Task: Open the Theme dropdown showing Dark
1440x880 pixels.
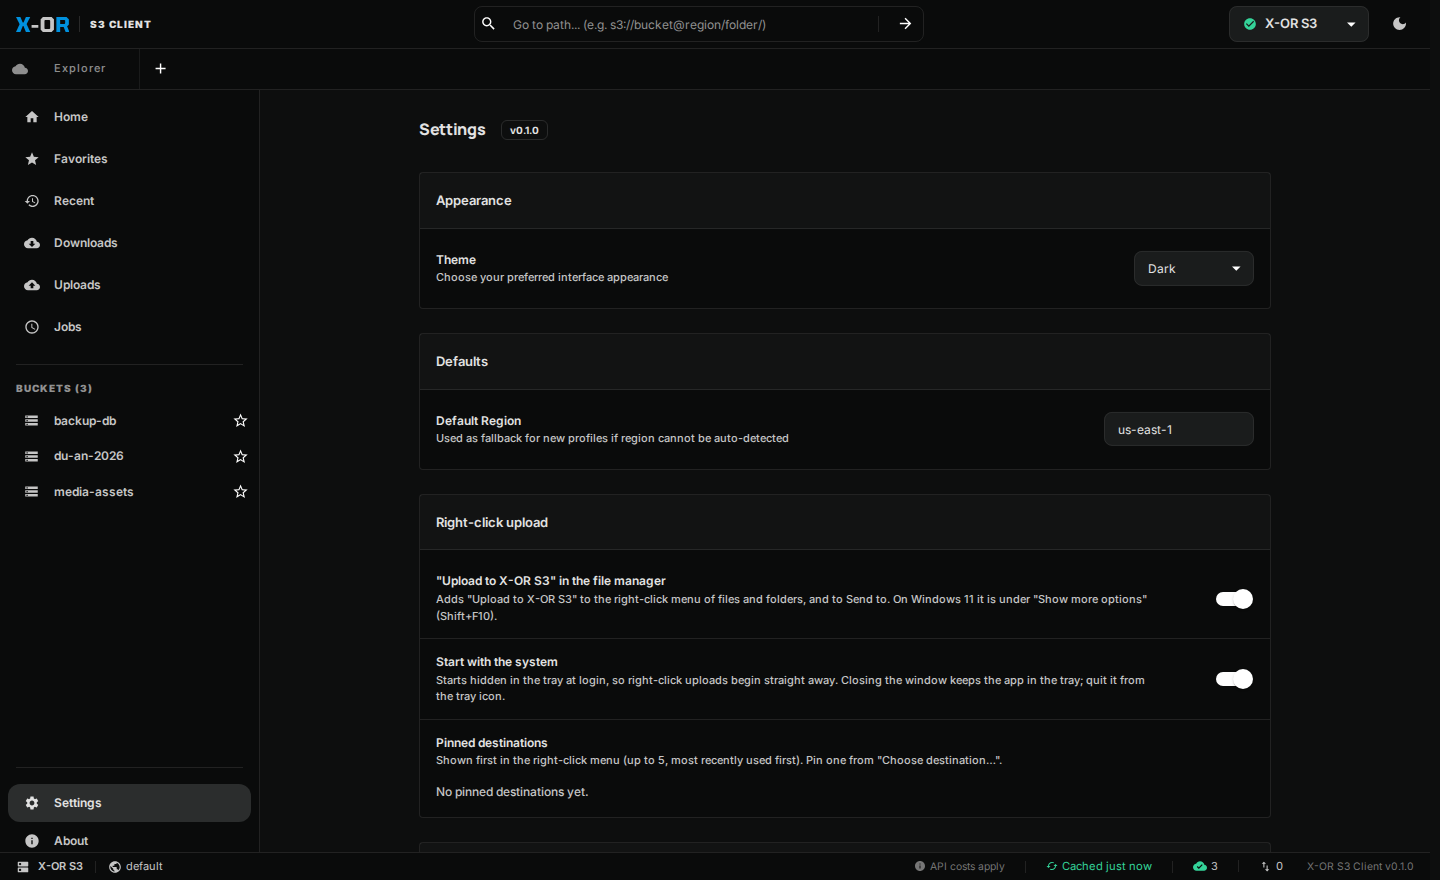Action: (x=1193, y=268)
